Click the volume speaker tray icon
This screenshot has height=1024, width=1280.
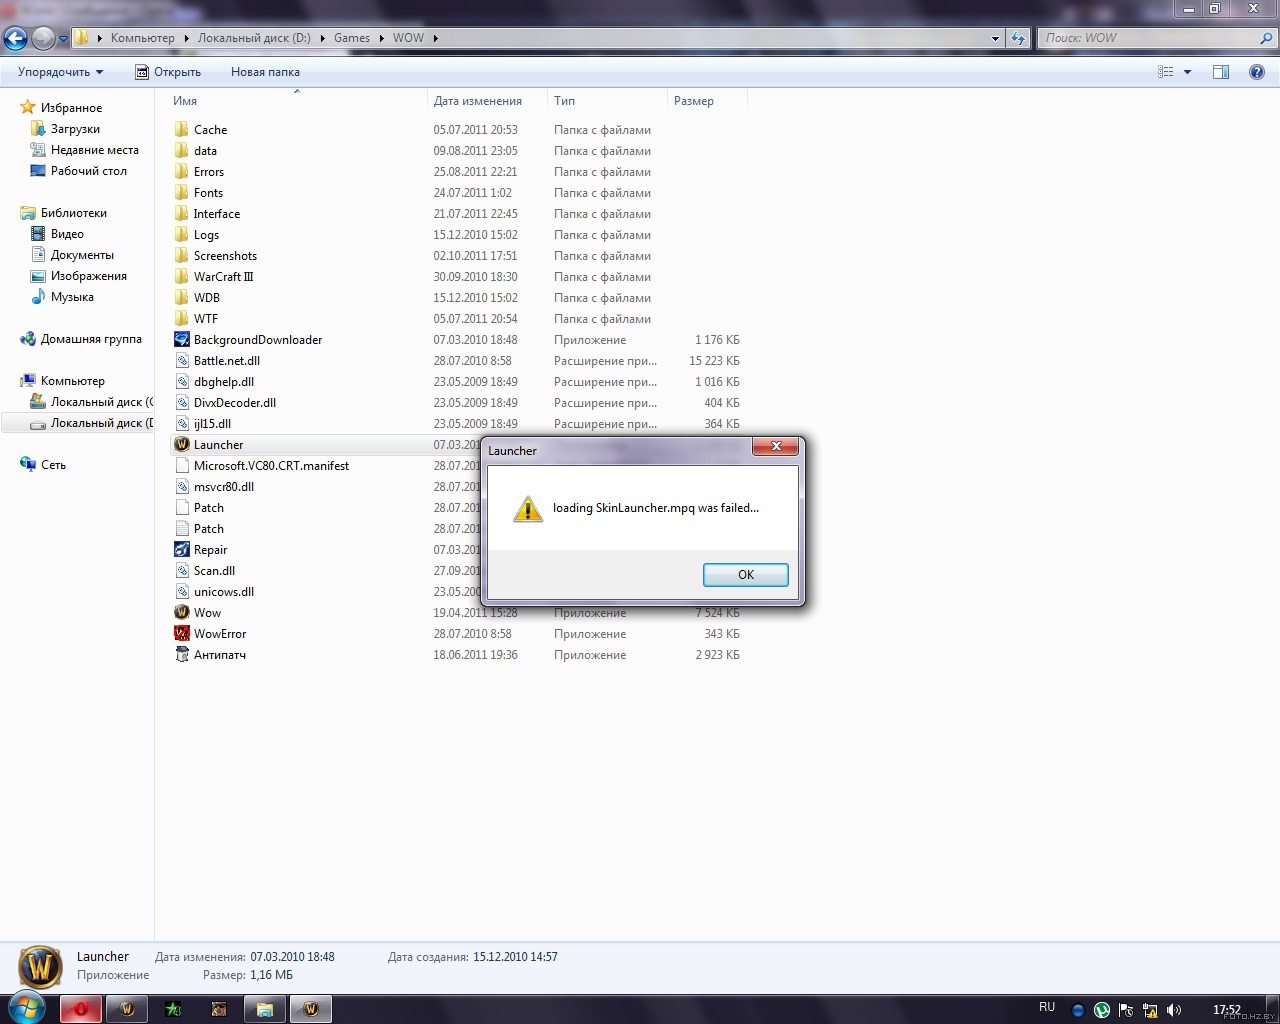pyautogui.click(x=1173, y=1010)
